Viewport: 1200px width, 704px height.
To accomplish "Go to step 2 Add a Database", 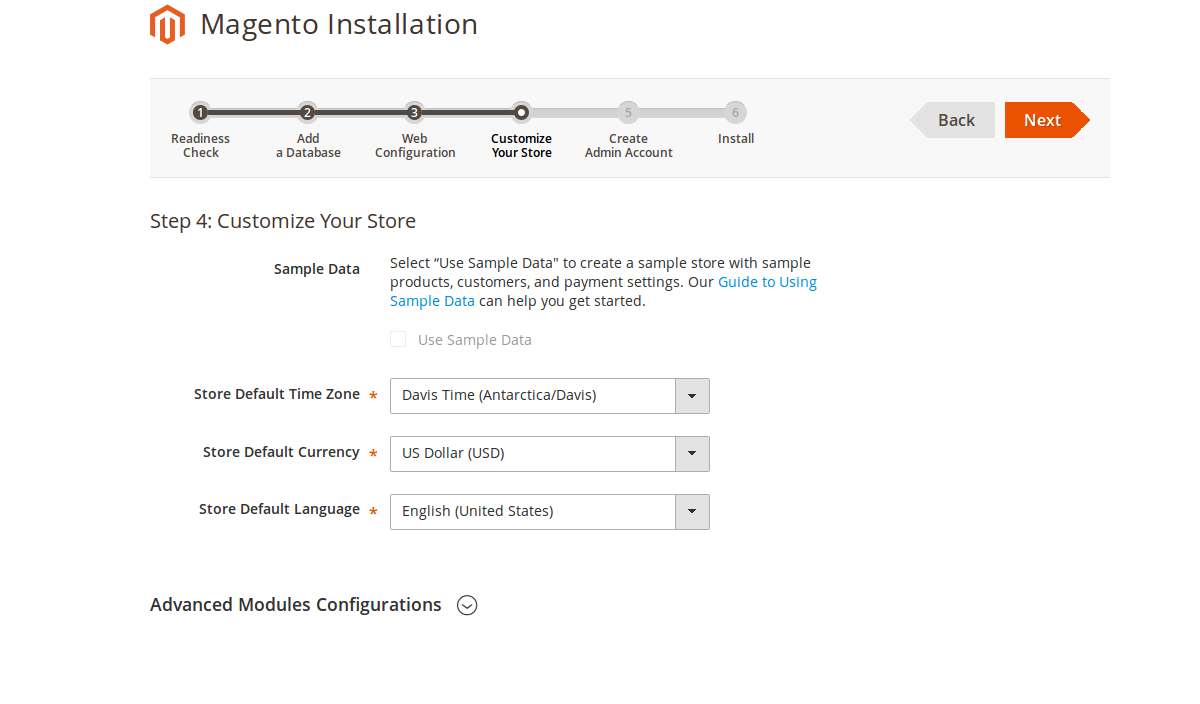I will [x=308, y=131].
